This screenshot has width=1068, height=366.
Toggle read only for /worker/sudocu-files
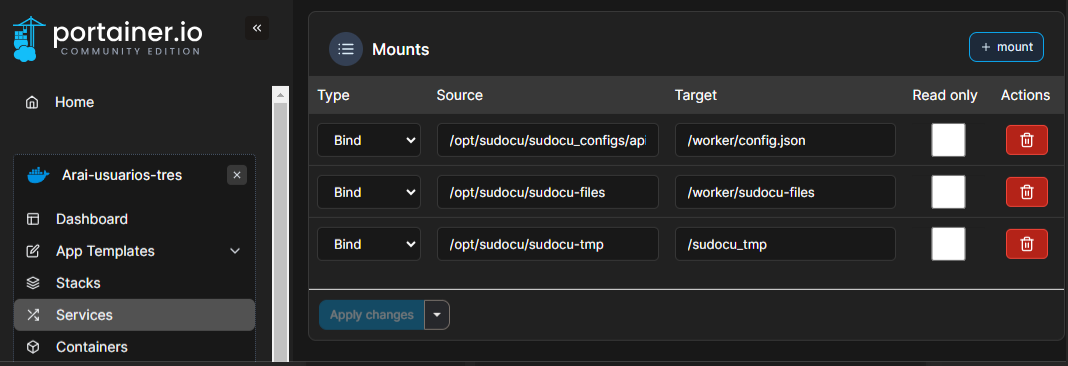point(948,192)
